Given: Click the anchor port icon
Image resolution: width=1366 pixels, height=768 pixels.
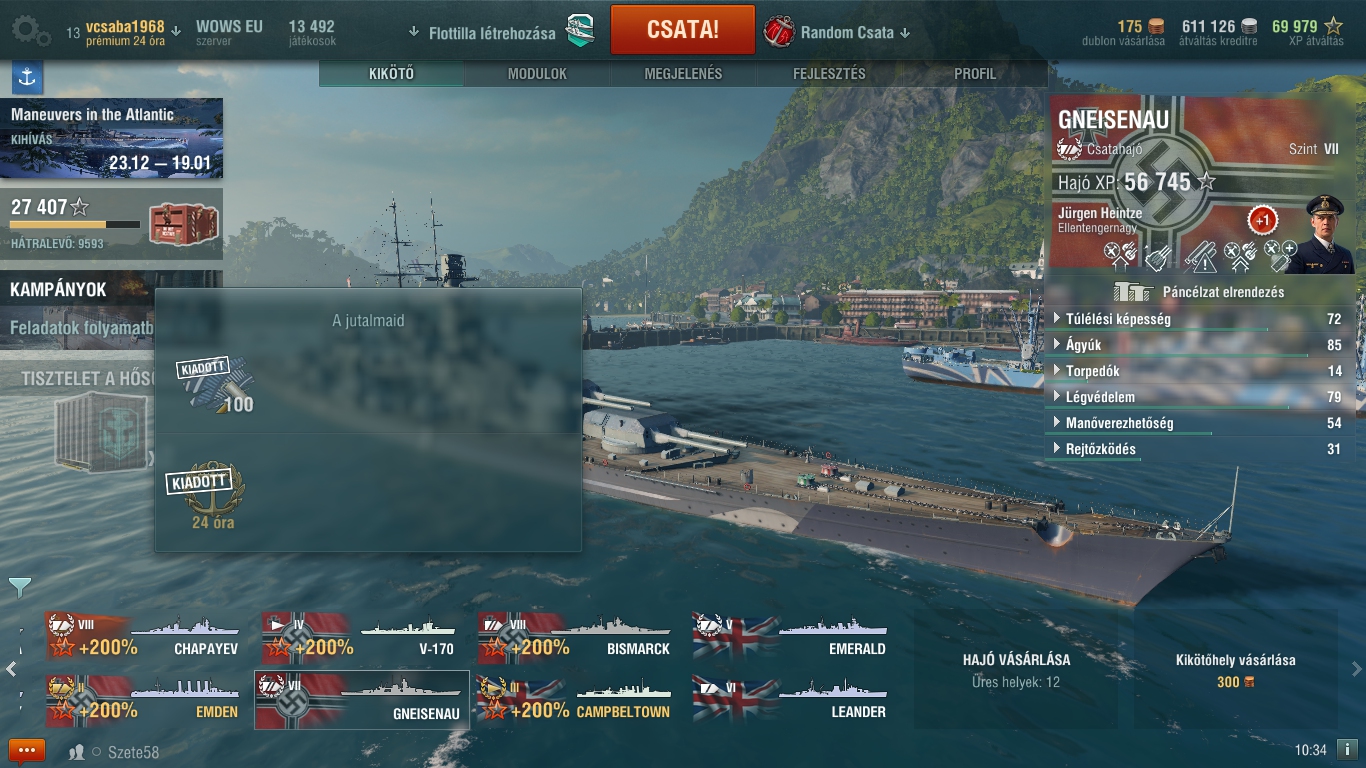Looking at the screenshot, I should tap(27, 77).
